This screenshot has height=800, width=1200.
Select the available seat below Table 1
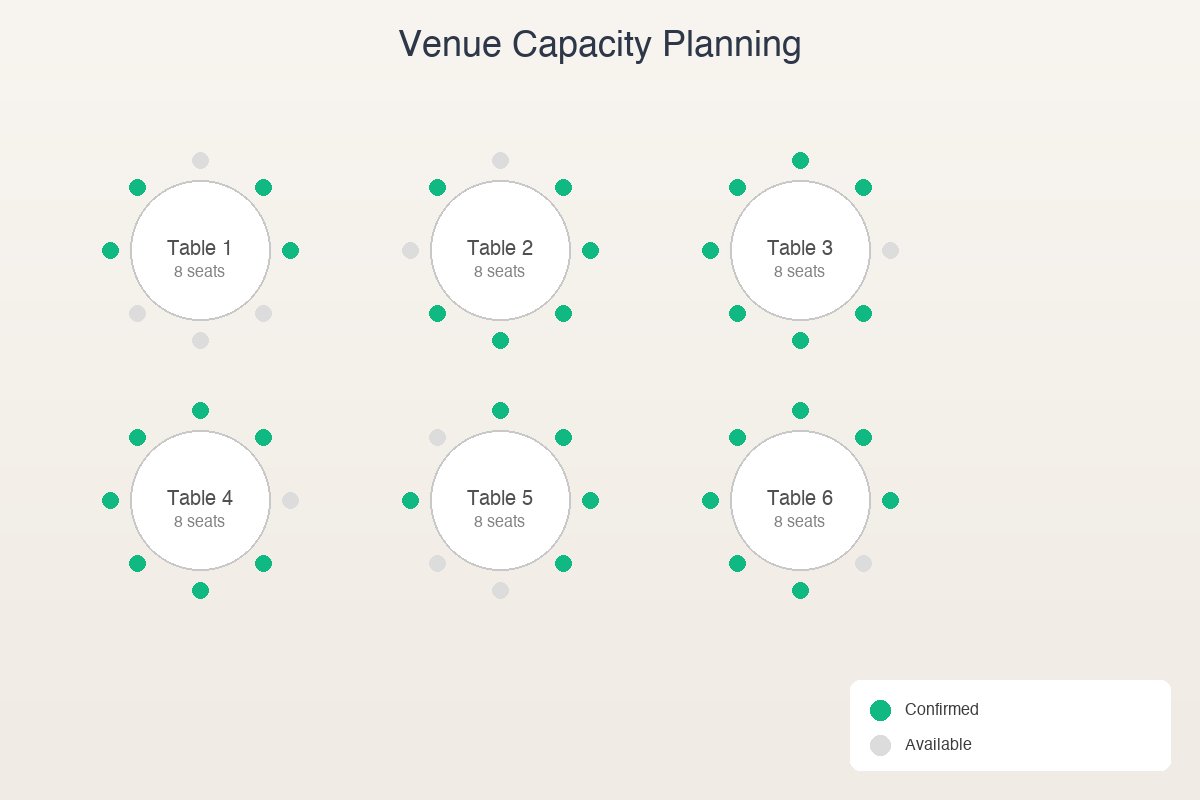200,340
